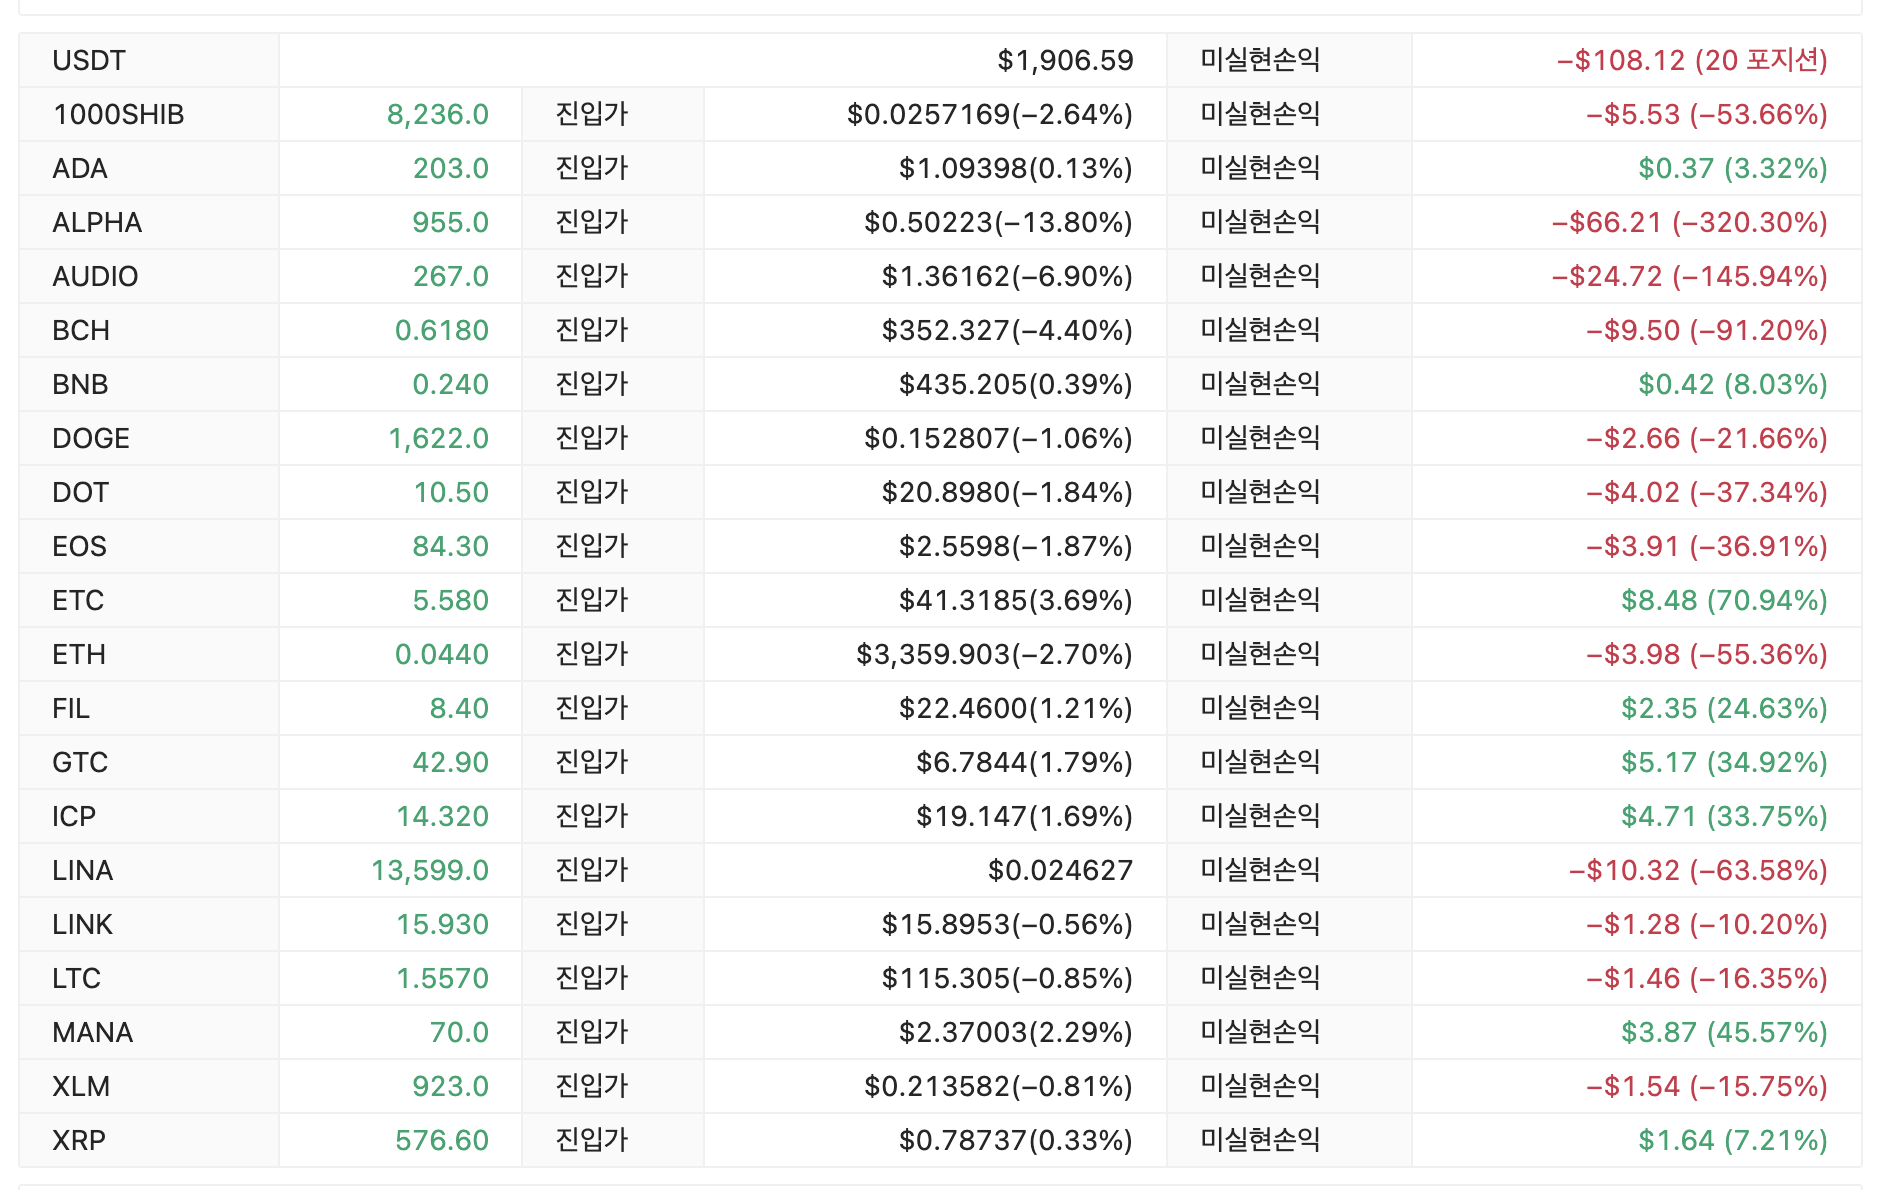This screenshot has height=1190, width=1888.
Task: Click EOS loss −$3.91 (−36.91%)
Action: pos(1707,547)
